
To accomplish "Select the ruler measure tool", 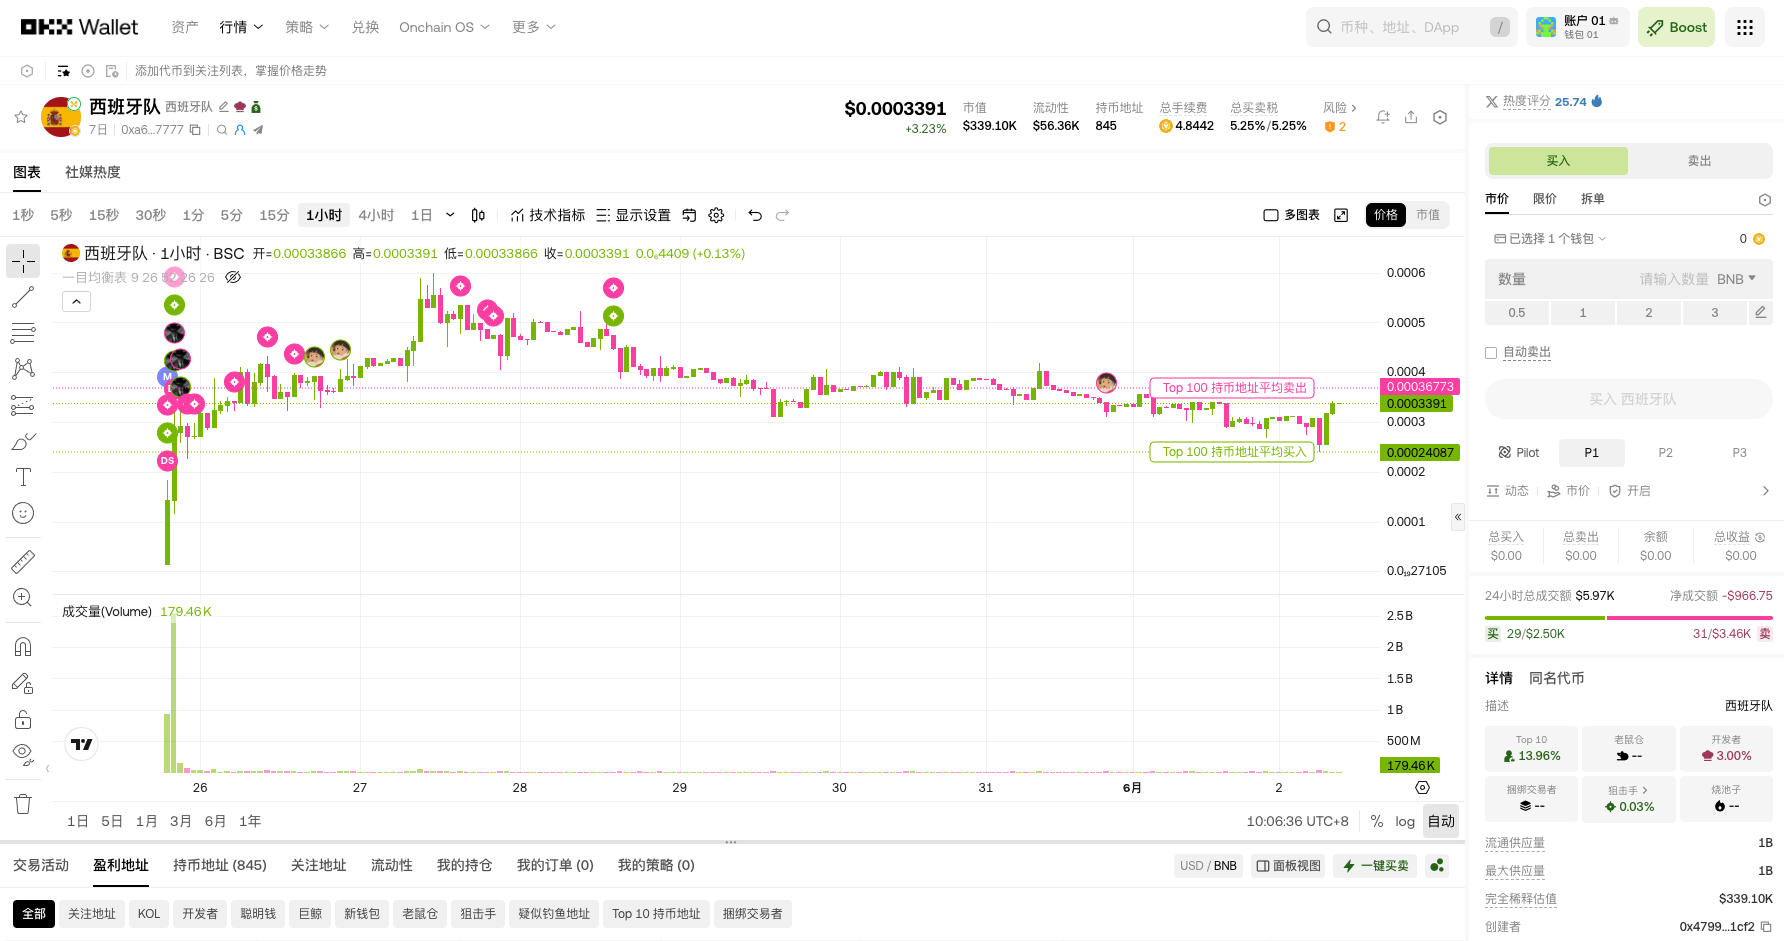I will point(23,561).
